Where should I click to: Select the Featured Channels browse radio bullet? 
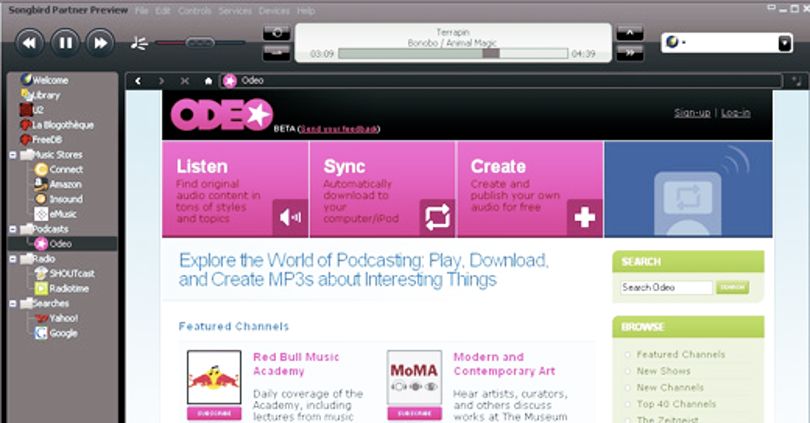coord(628,355)
